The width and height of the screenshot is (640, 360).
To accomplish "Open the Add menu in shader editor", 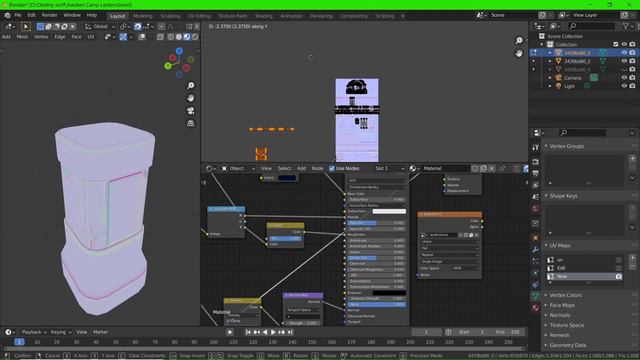I will coord(301,168).
